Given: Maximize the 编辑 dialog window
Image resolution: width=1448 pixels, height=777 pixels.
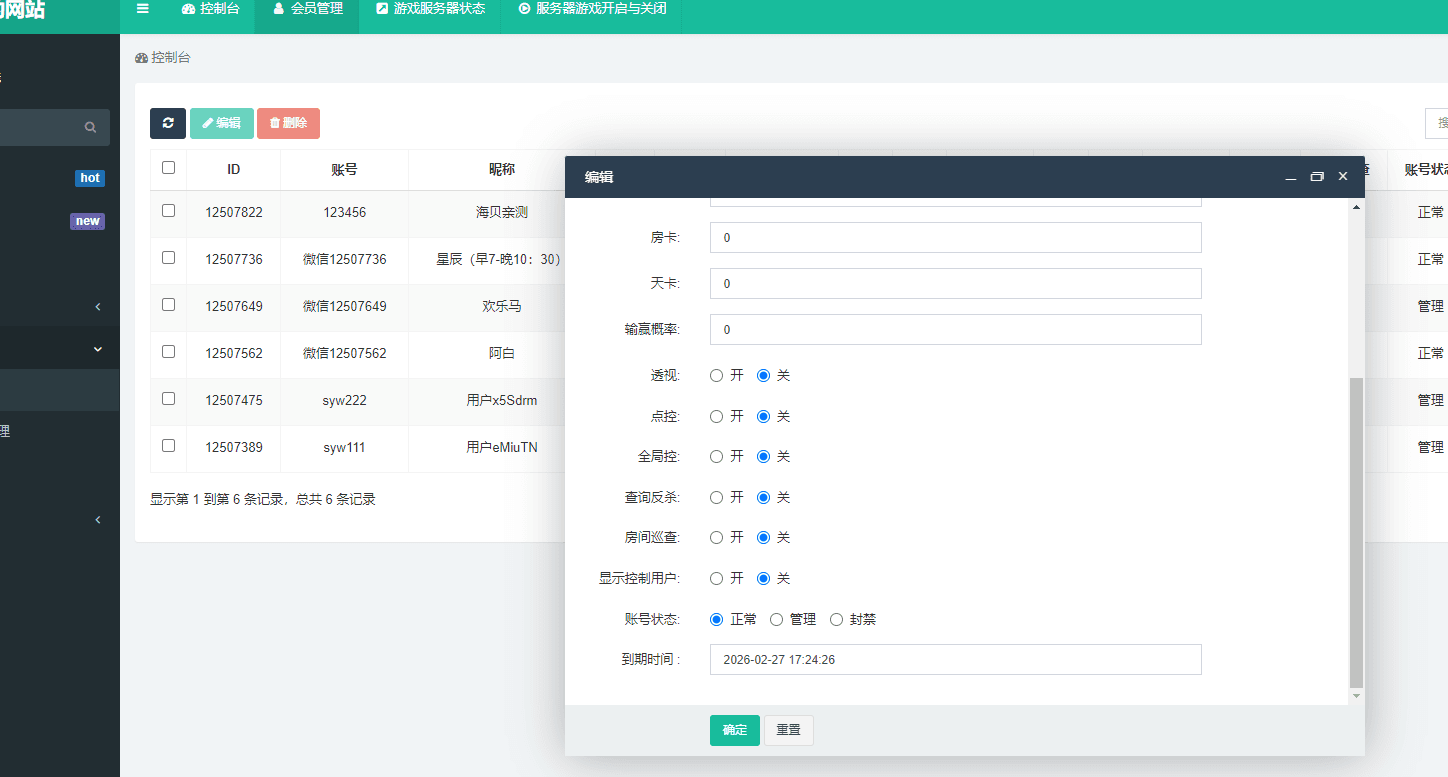Looking at the screenshot, I should click(x=1317, y=177).
